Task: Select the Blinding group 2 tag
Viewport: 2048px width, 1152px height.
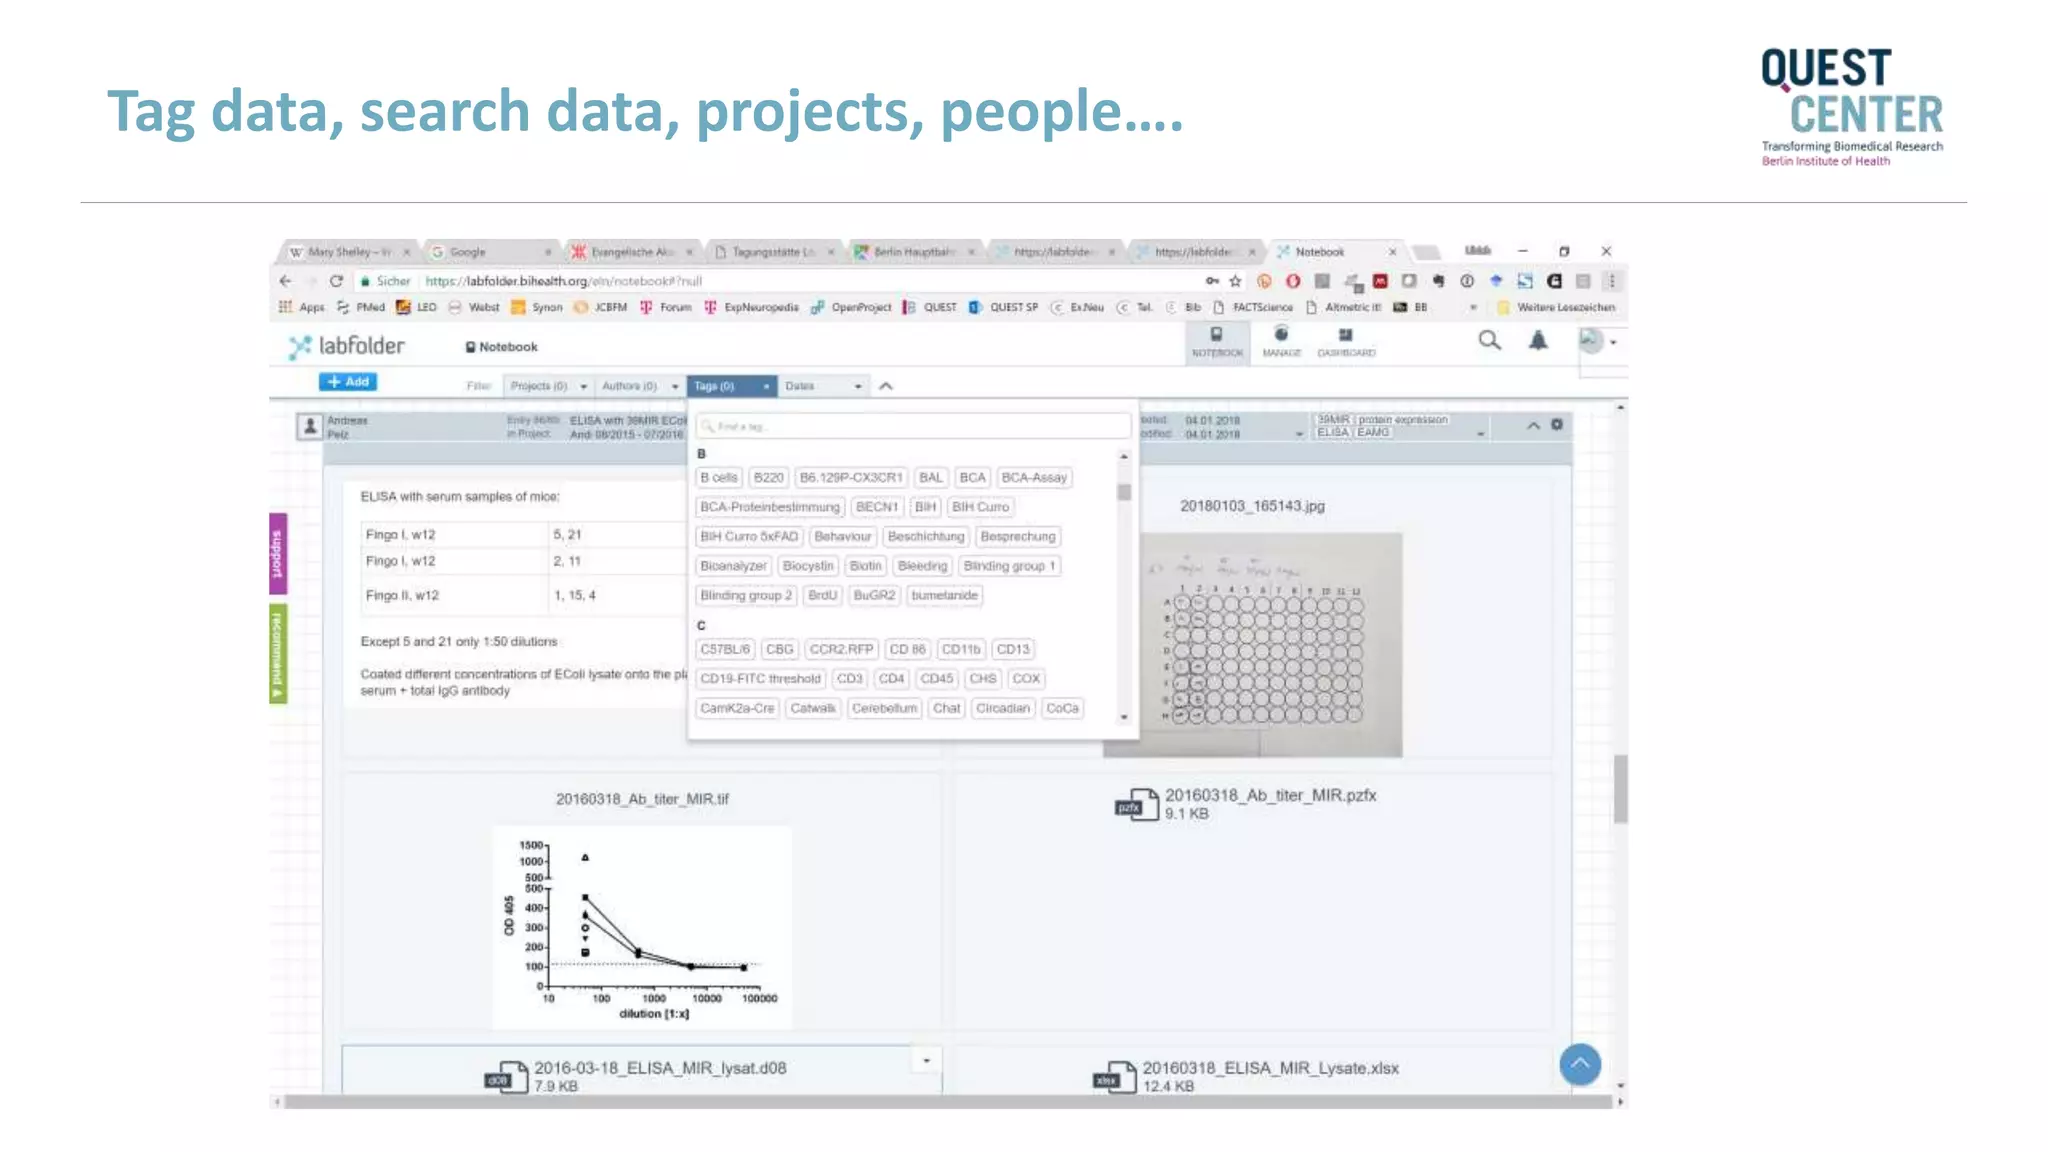Action: coord(746,595)
